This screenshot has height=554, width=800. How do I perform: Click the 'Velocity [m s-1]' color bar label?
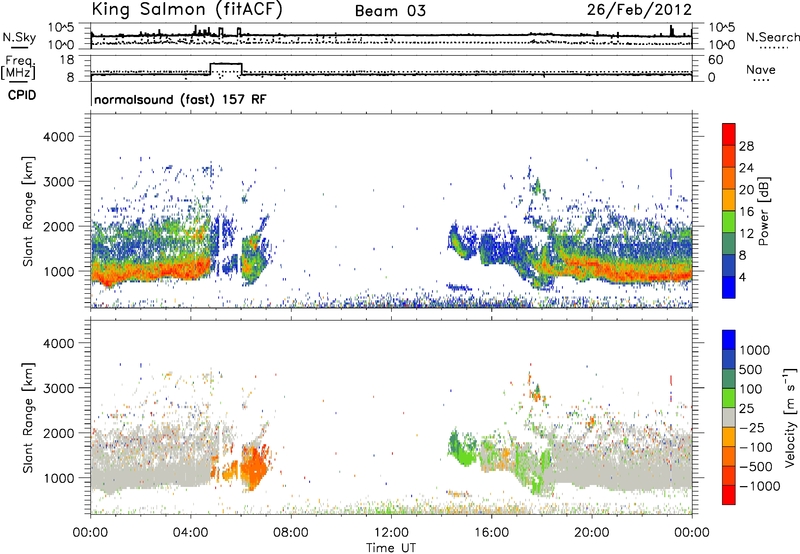tap(790, 417)
